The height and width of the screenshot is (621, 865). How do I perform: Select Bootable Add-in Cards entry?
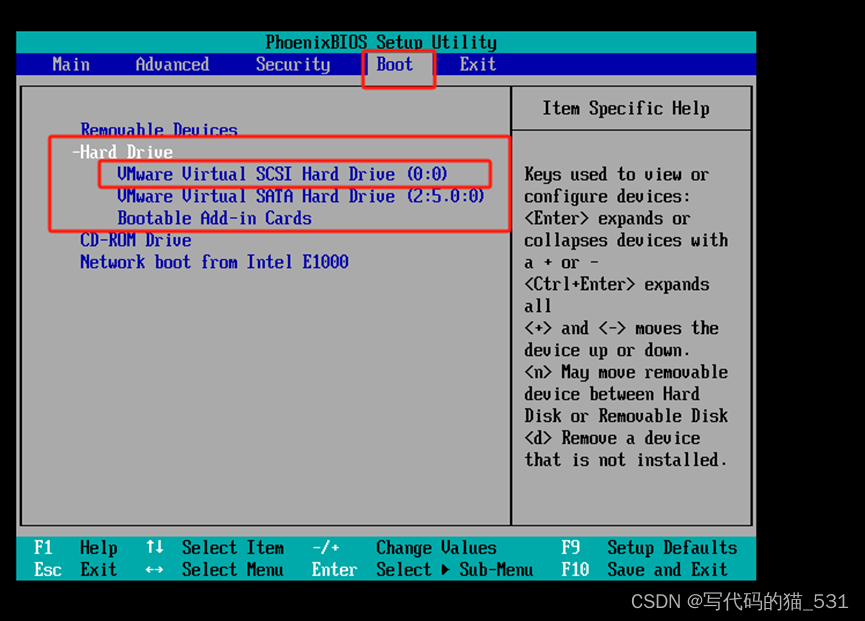[x=214, y=218]
